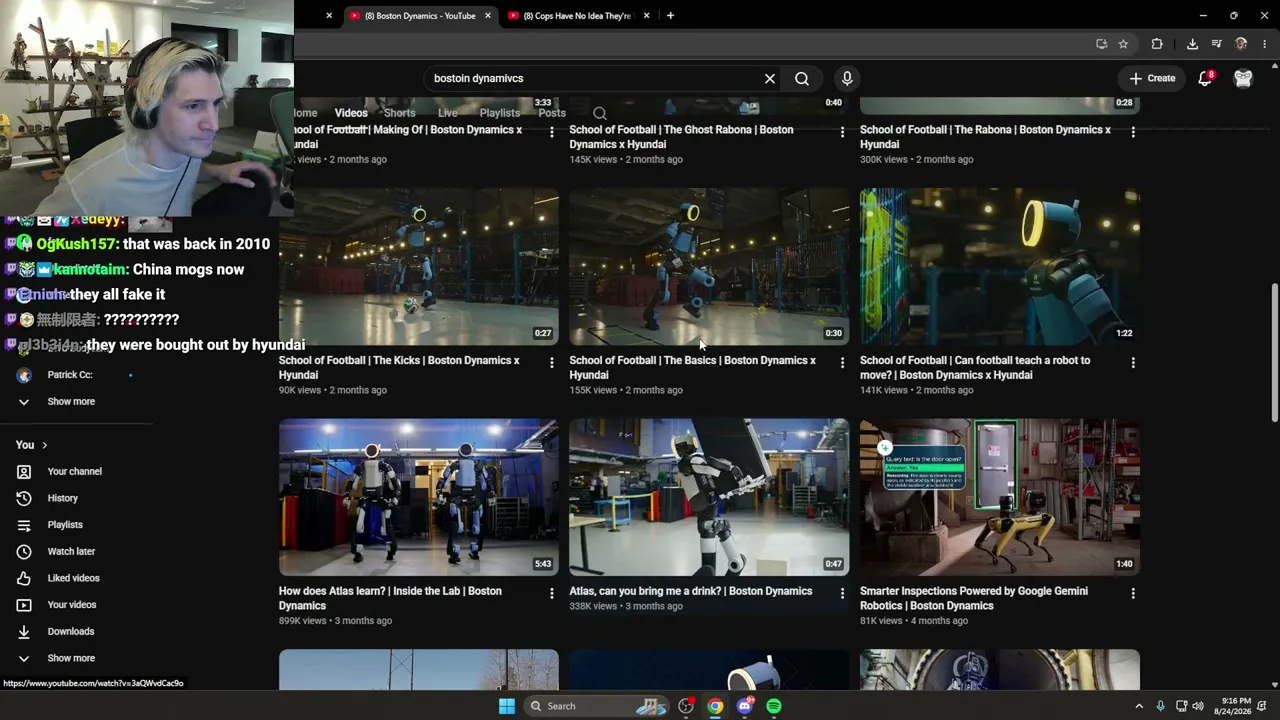Play Smarter Inspections Gemini Robotics thumbnail
This screenshot has height=720, width=1280.
(x=1000, y=497)
